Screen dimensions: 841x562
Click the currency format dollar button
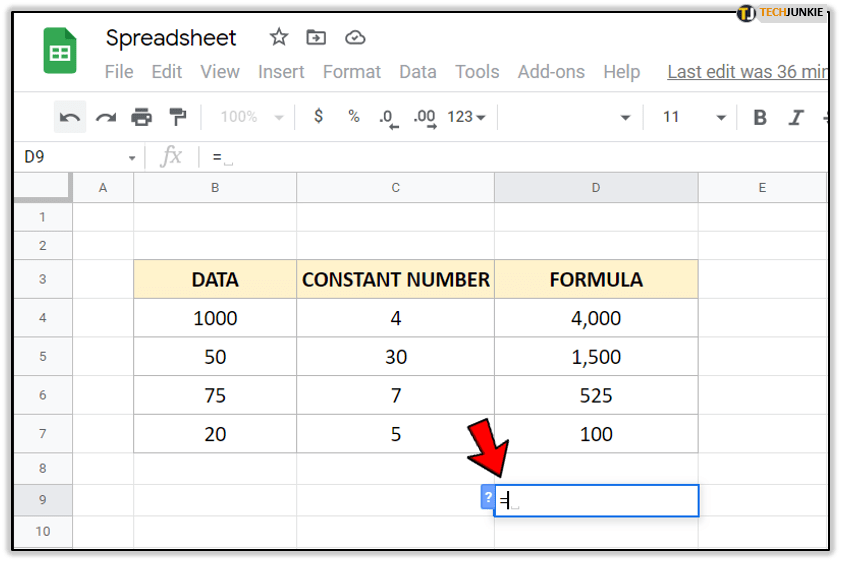319,117
